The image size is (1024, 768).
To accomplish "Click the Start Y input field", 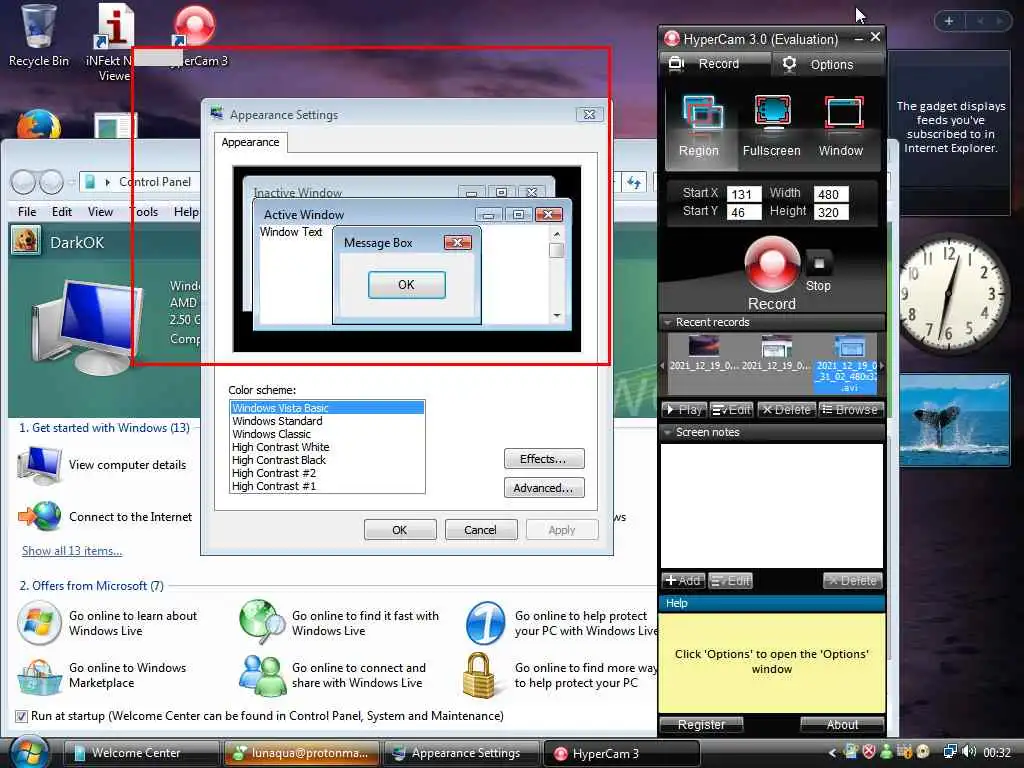I will point(744,212).
